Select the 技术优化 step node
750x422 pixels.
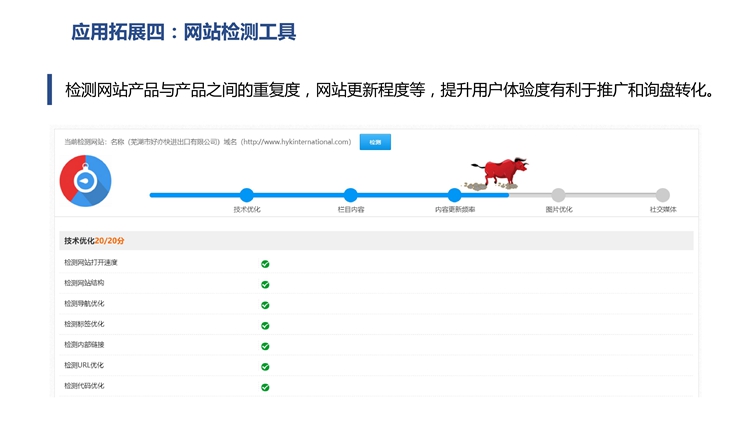click(x=247, y=195)
